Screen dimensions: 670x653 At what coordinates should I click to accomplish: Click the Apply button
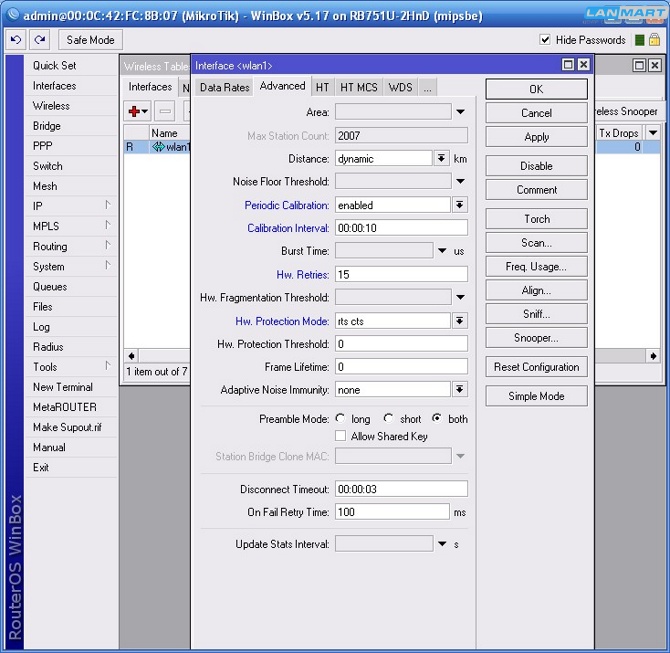point(536,137)
